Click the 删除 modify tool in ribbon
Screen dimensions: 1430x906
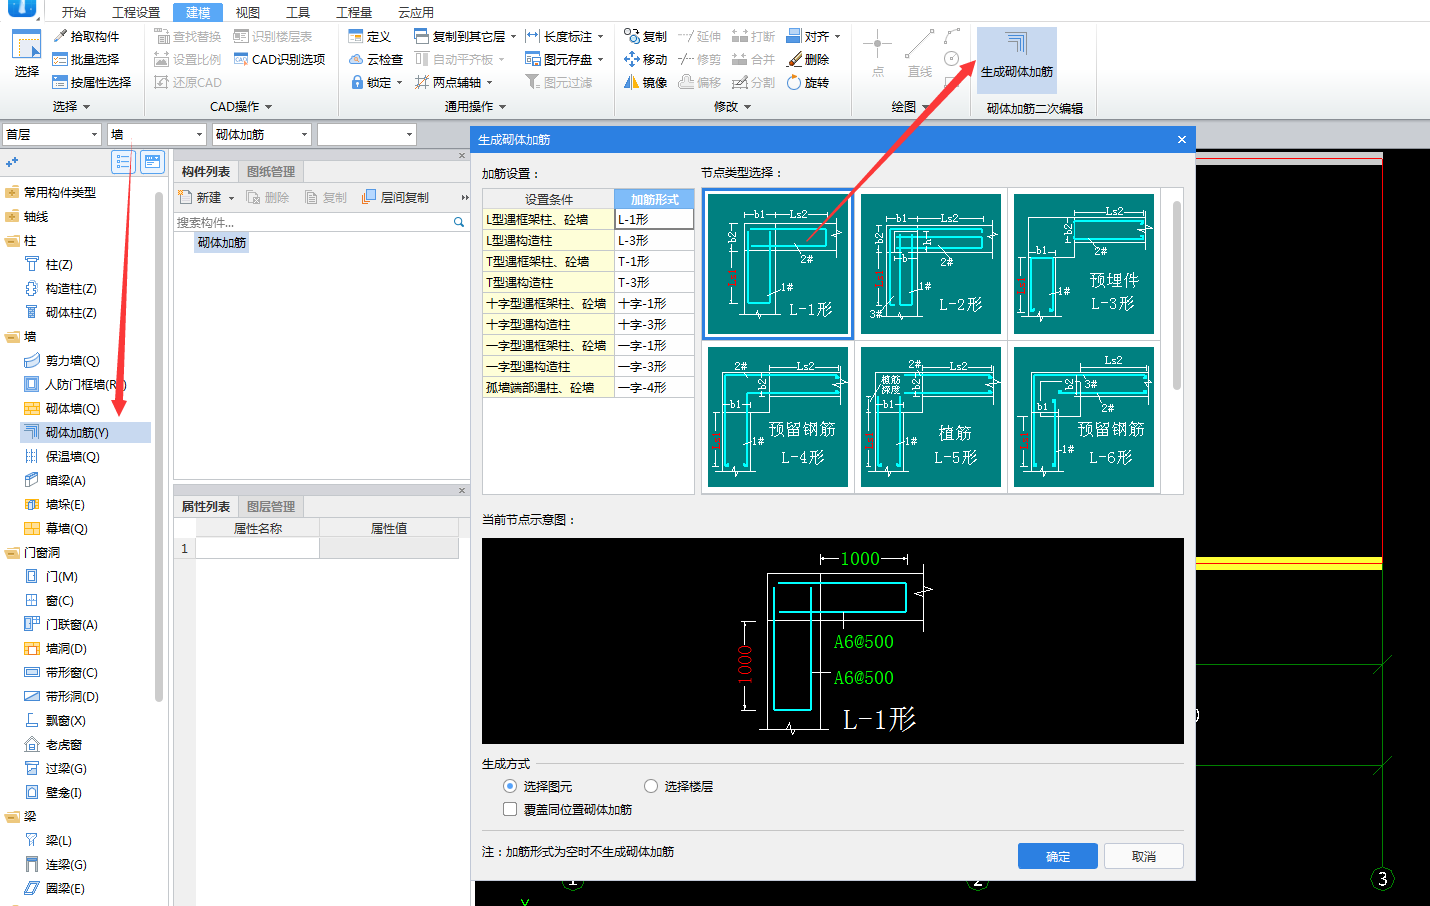point(808,59)
